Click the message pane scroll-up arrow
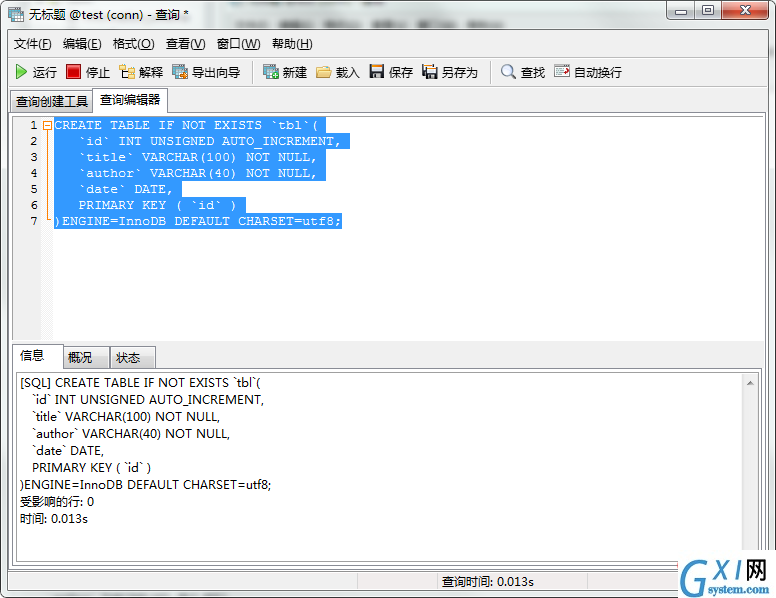This screenshot has height=598, width=776. (x=750, y=383)
